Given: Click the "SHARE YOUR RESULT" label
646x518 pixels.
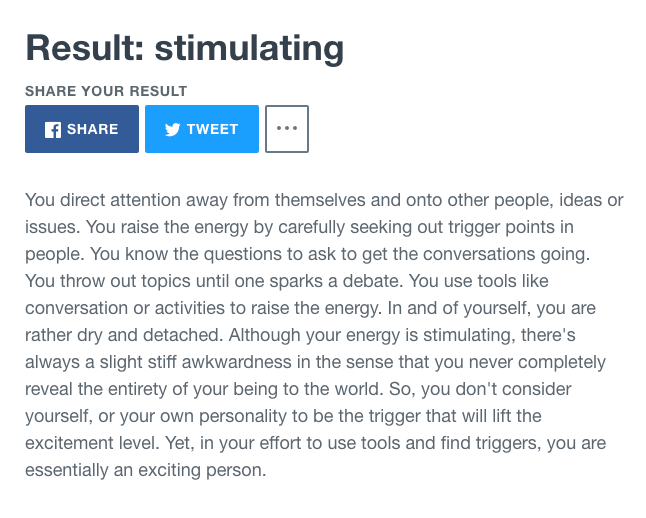Looking at the screenshot, I should pos(106,91).
